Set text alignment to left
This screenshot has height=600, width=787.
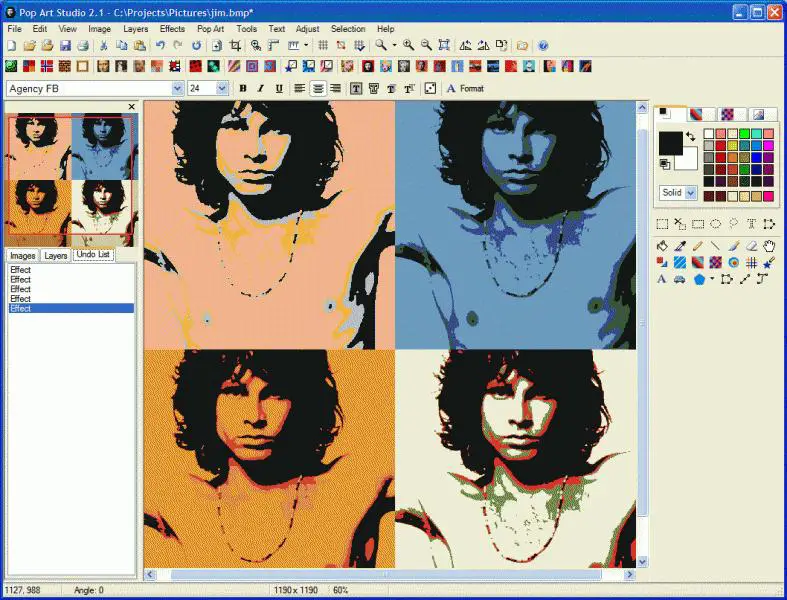[x=300, y=88]
